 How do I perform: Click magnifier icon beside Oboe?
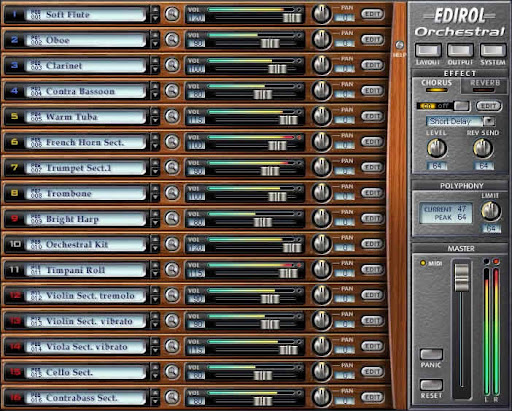tap(172, 40)
